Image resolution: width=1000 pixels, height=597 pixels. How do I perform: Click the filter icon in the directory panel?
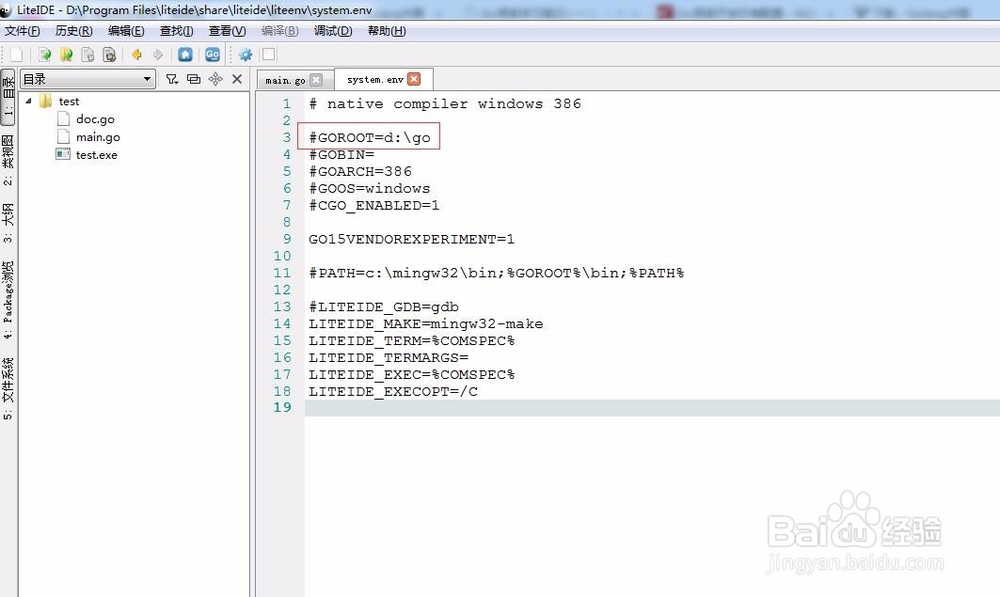click(x=174, y=78)
